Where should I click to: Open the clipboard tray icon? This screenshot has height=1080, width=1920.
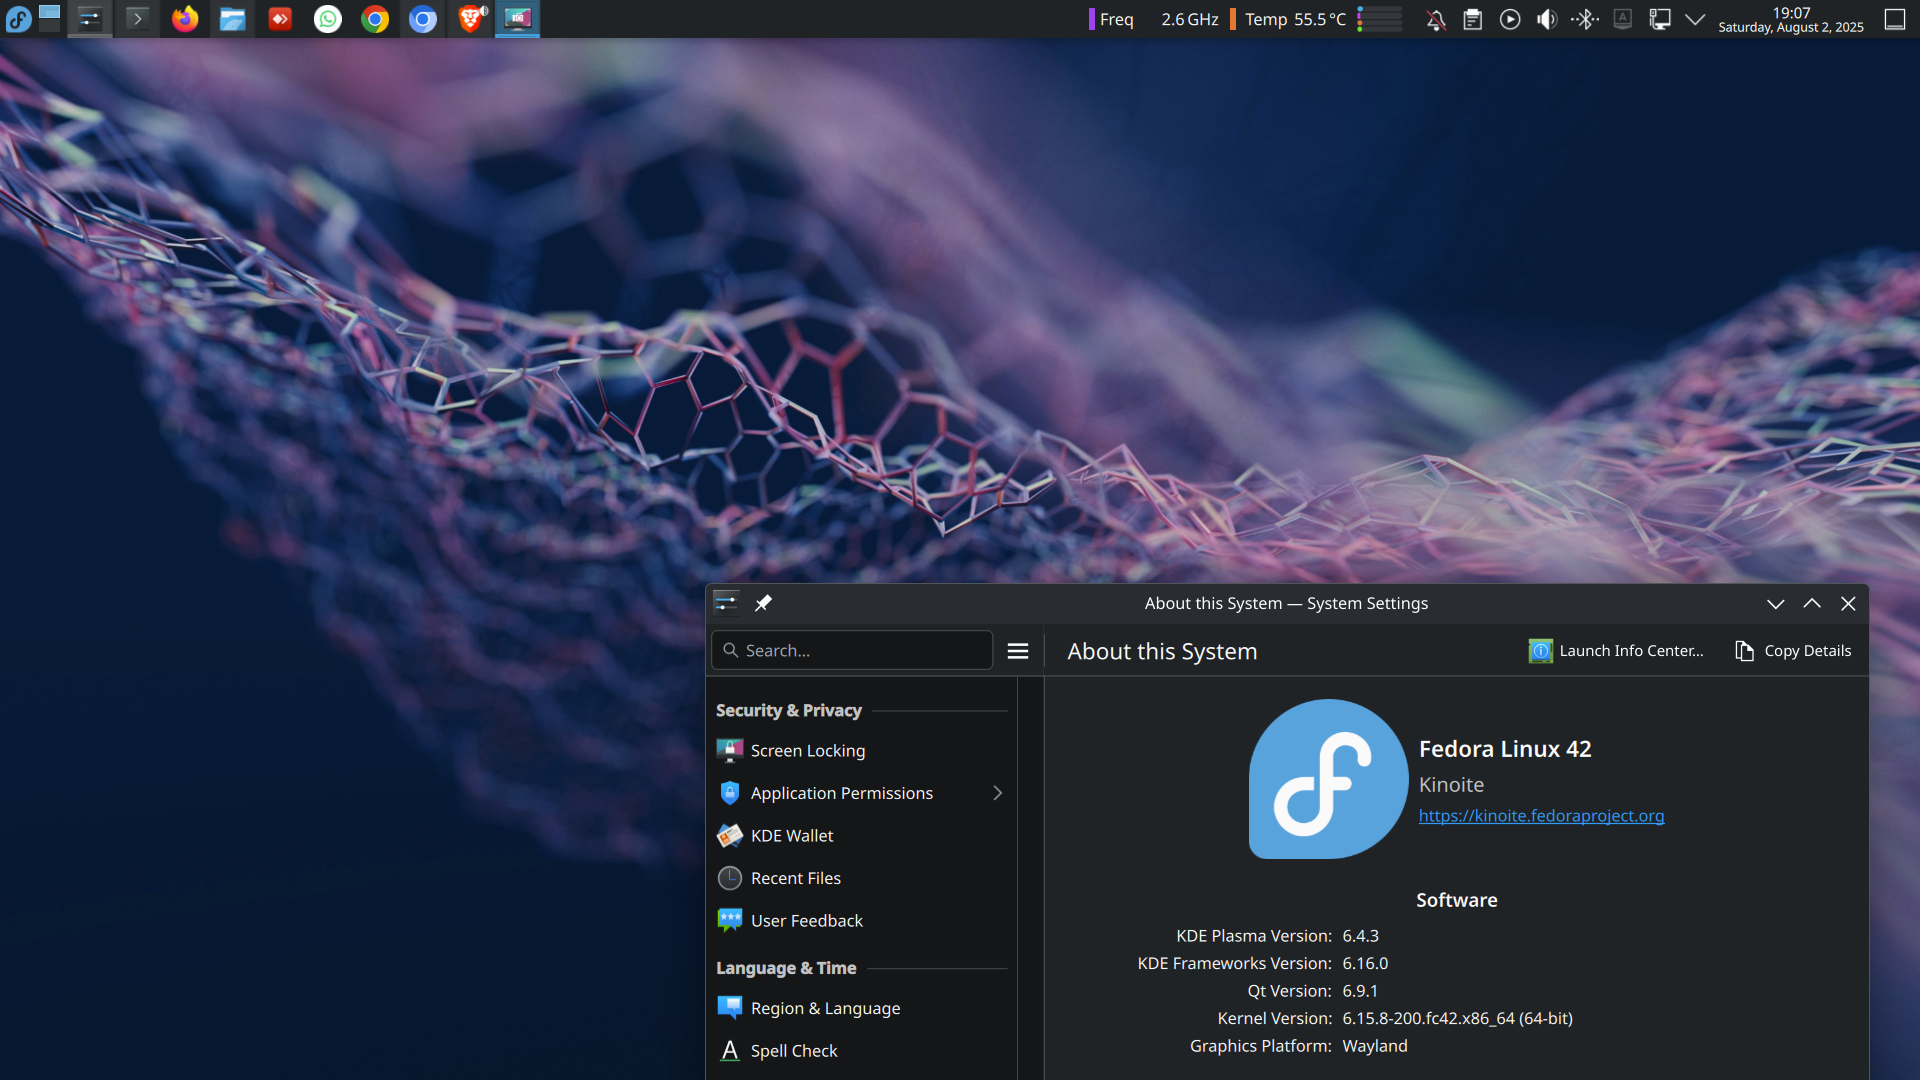[x=1473, y=19]
